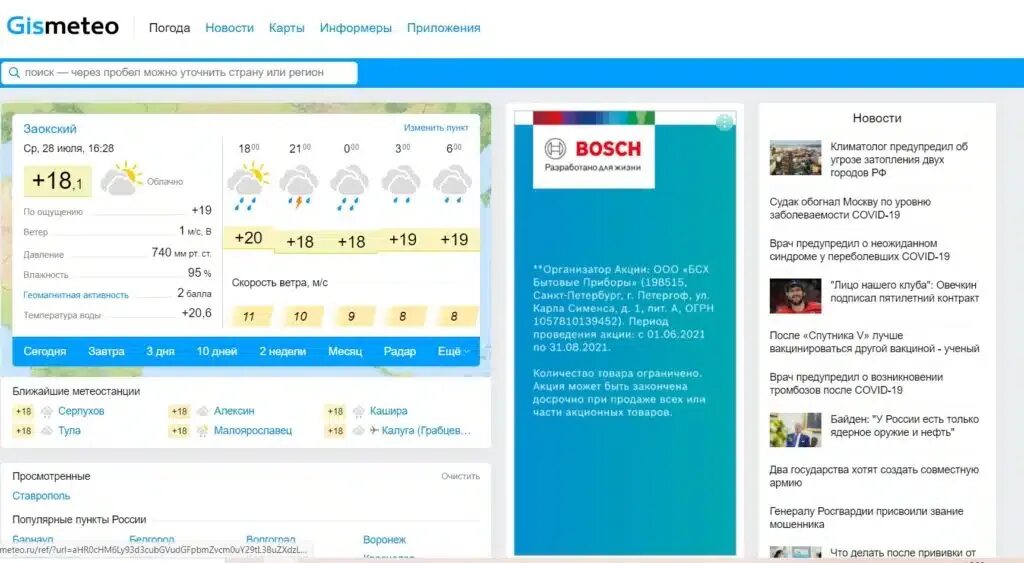Read news about two states' joint army
Viewport: 1024px width, 563px height.
click(874, 476)
